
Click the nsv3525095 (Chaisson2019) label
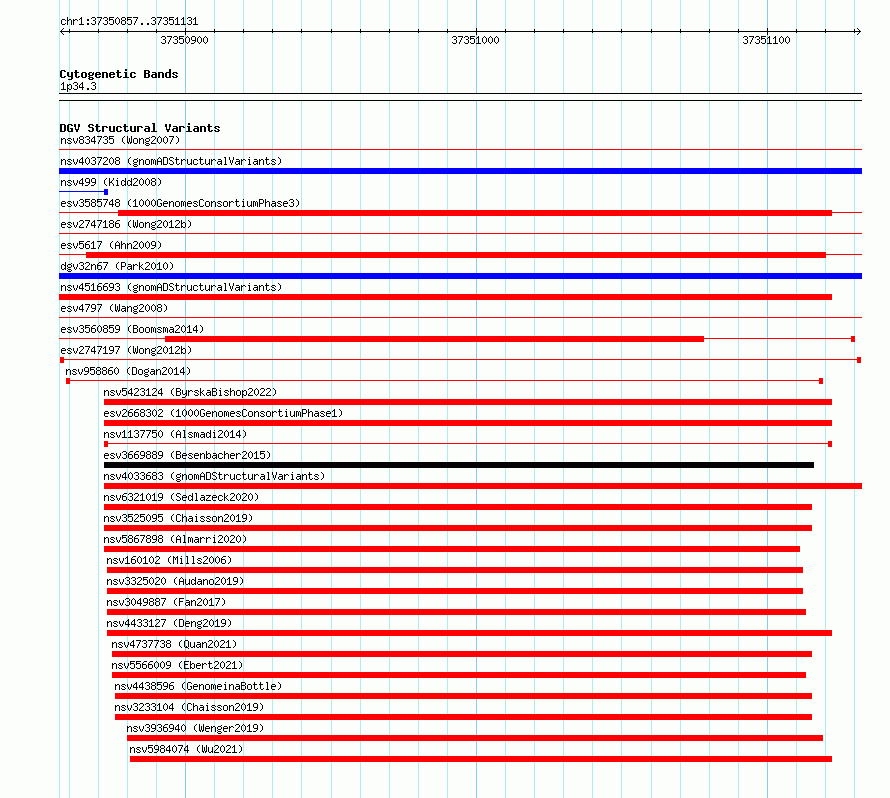click(178, 518)
